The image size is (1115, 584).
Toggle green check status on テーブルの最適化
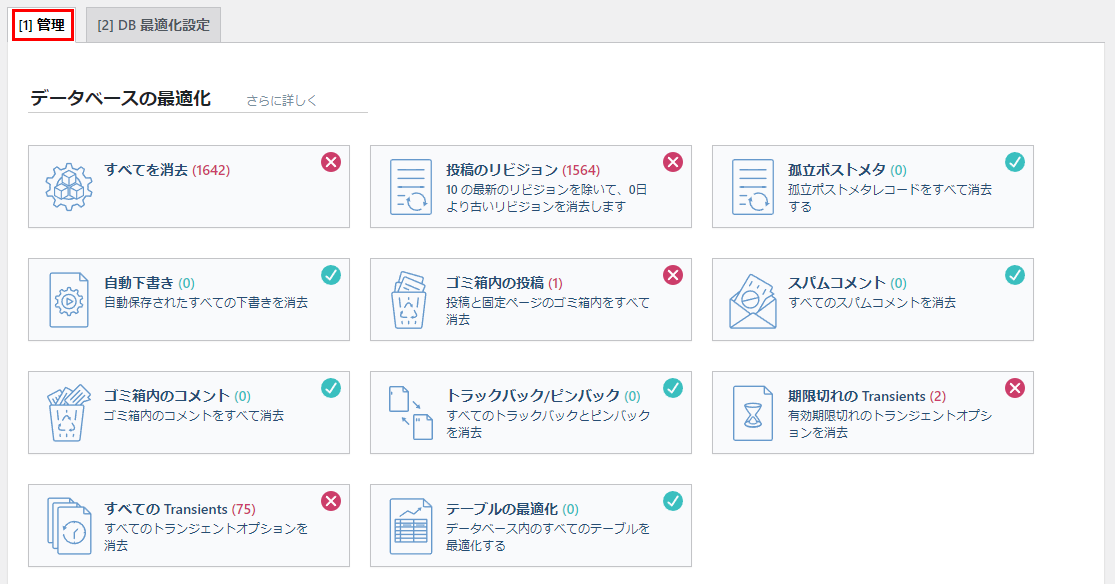click(x=673, y=501)
